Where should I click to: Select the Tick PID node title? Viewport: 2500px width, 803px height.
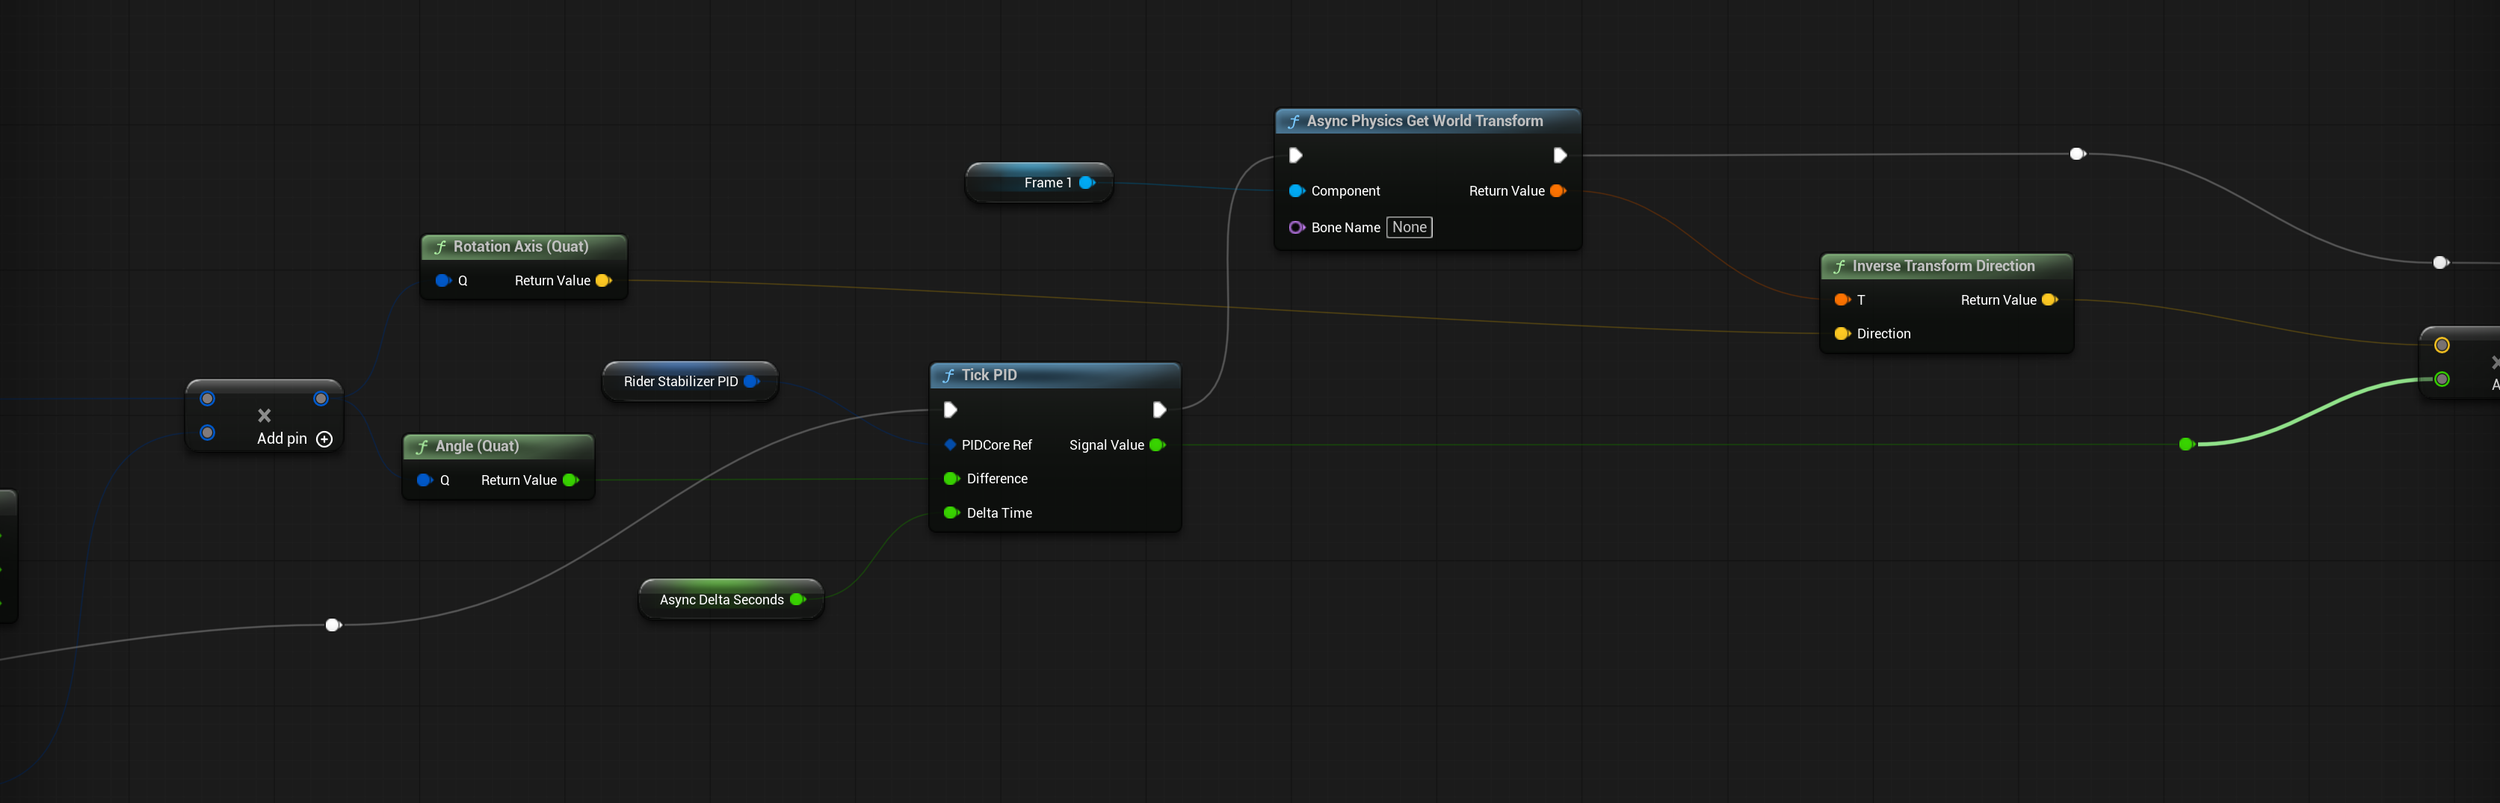[x=989, y=375]
